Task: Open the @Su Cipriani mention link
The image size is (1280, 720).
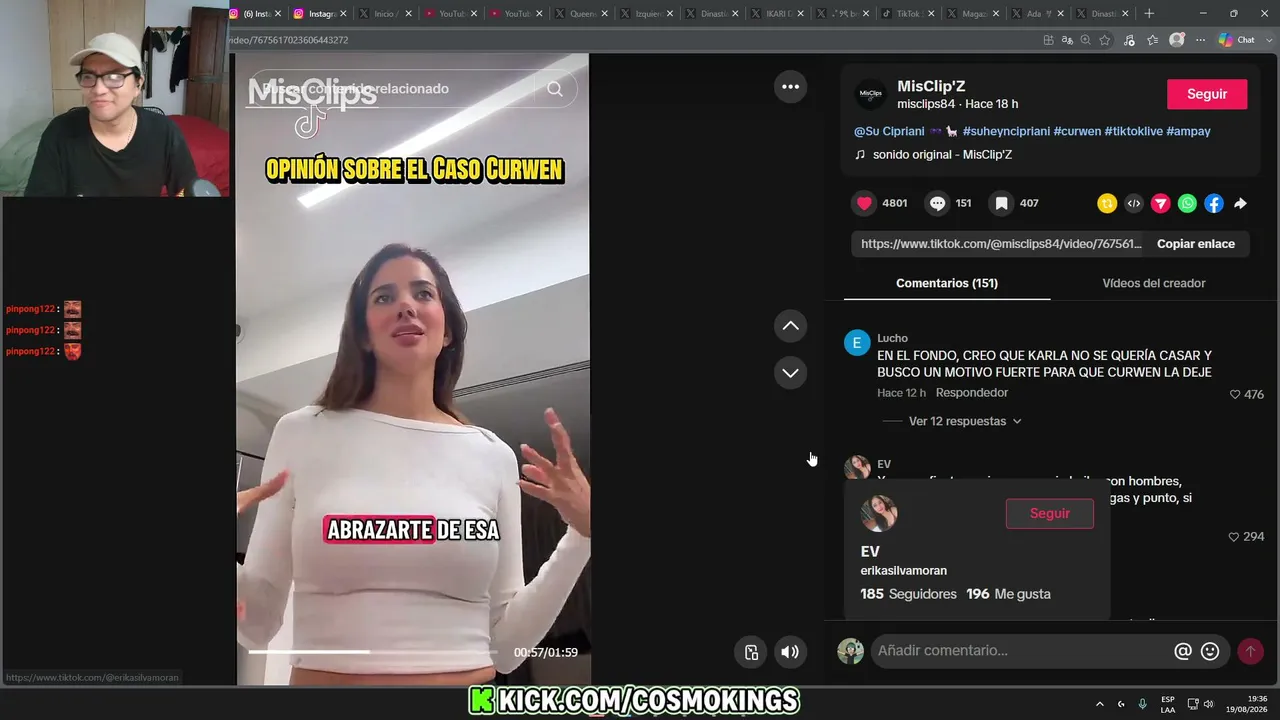Action: click(x=889, y=131)
